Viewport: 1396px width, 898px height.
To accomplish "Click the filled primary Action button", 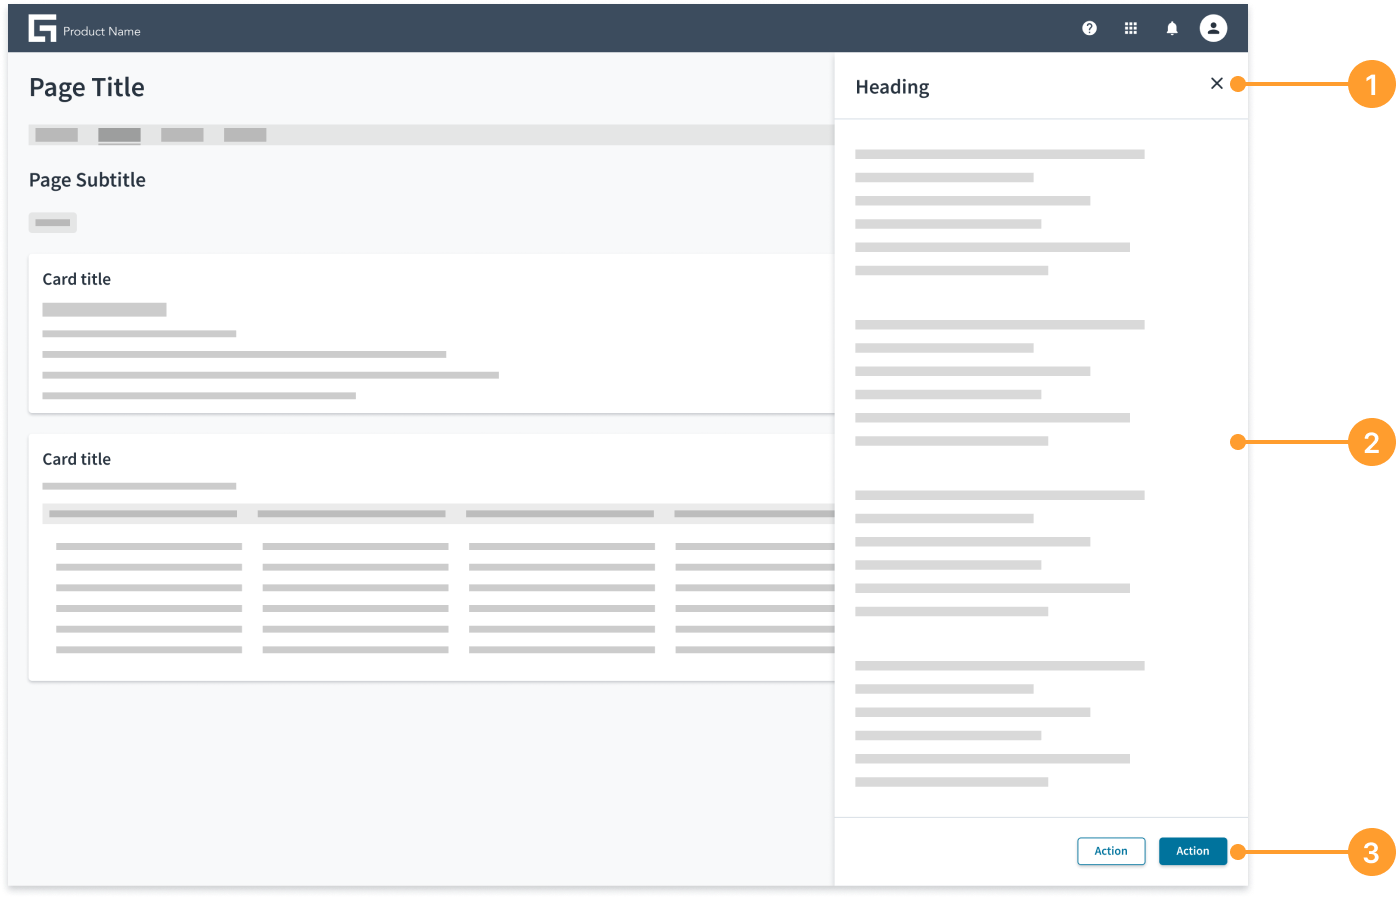I will tap(1193, 851).
